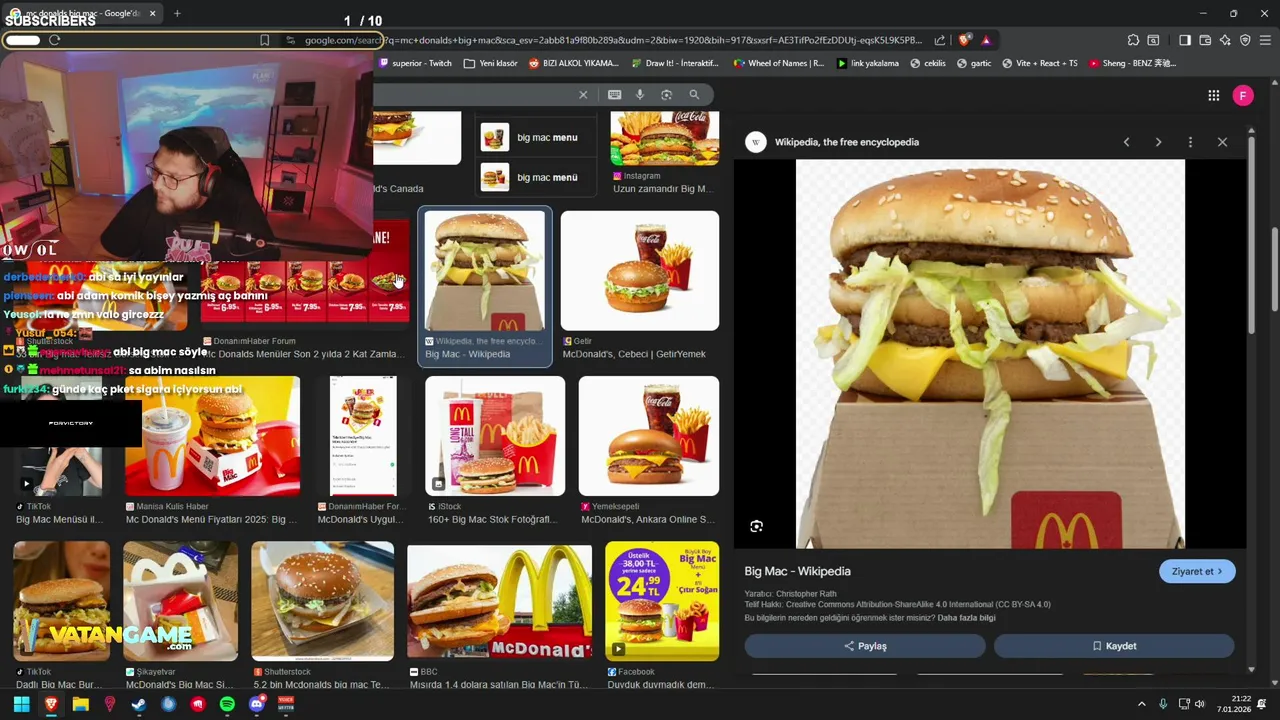This screenshot has width=1280, height=720.
Task: Open Google Lens image search
Action: (x=666, y=95)
